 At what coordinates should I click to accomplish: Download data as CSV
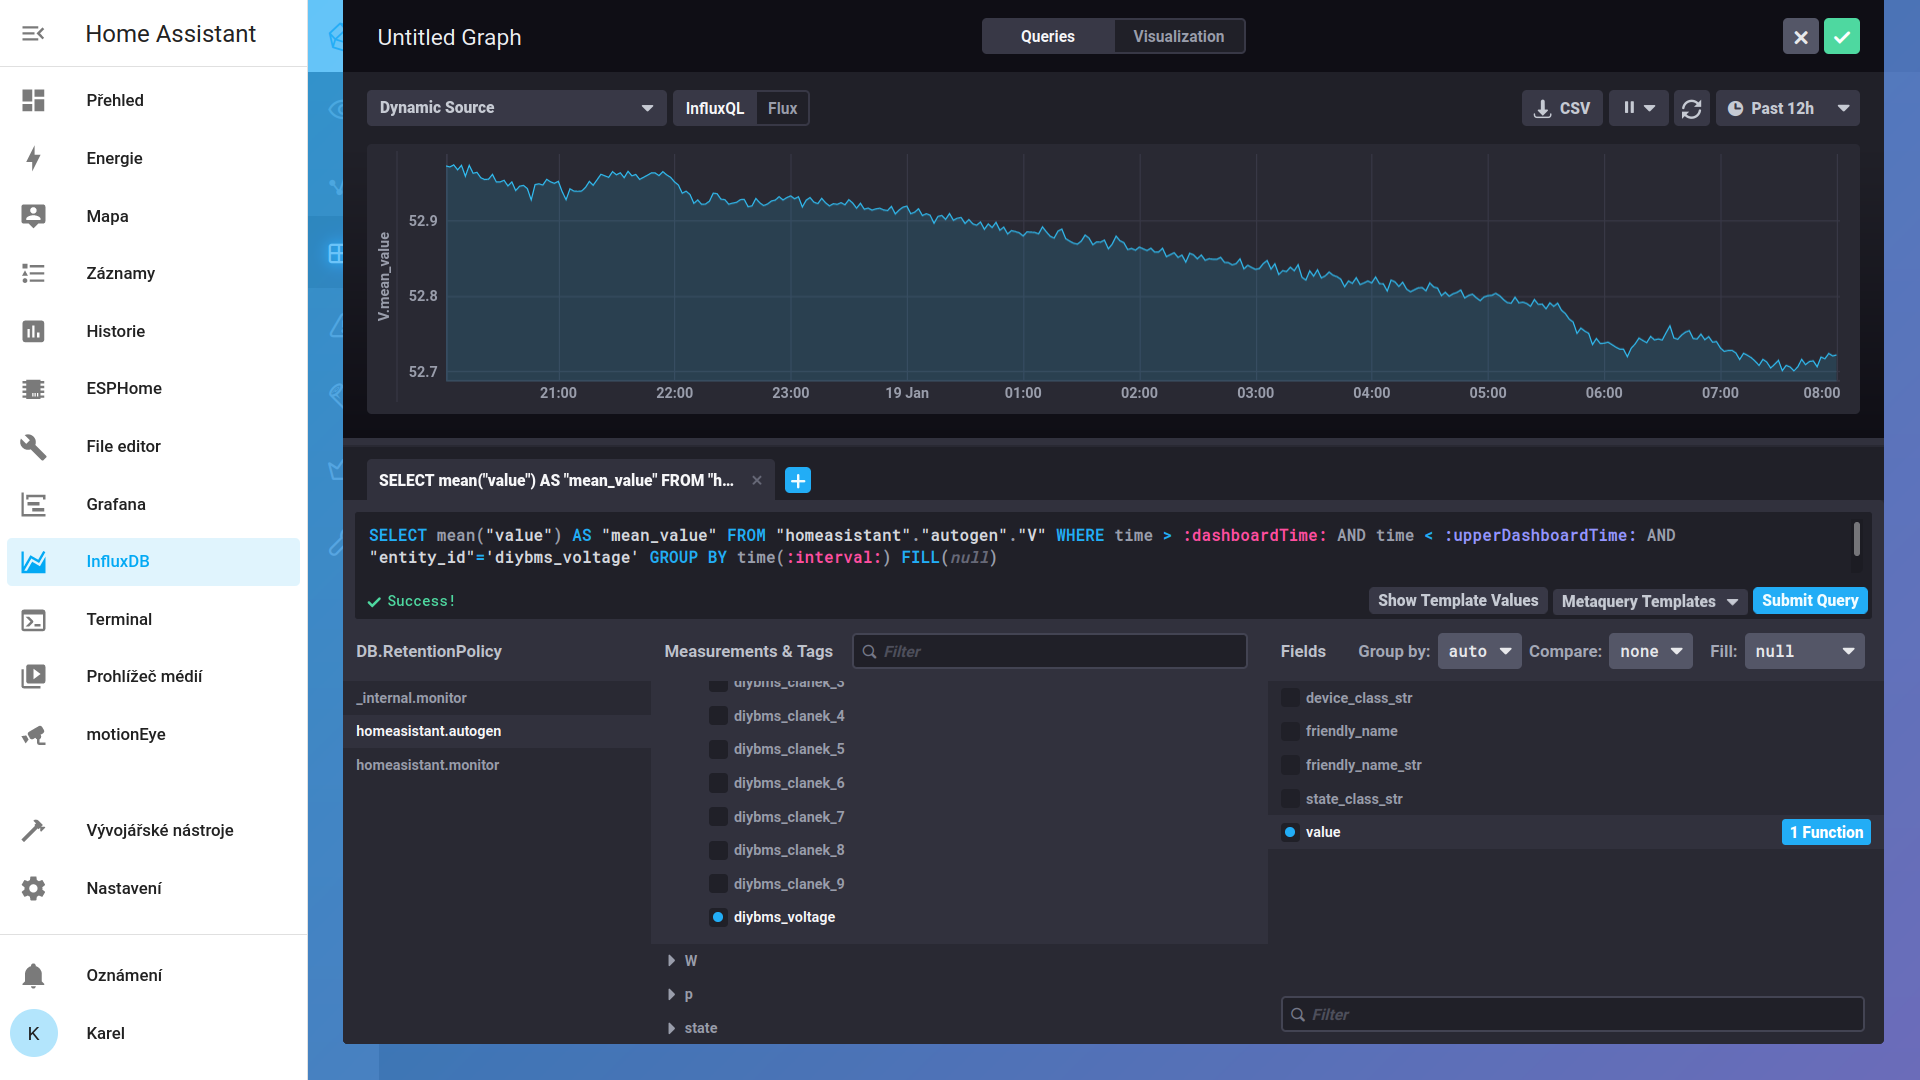pyautogui.click(x=1562, y=108)
